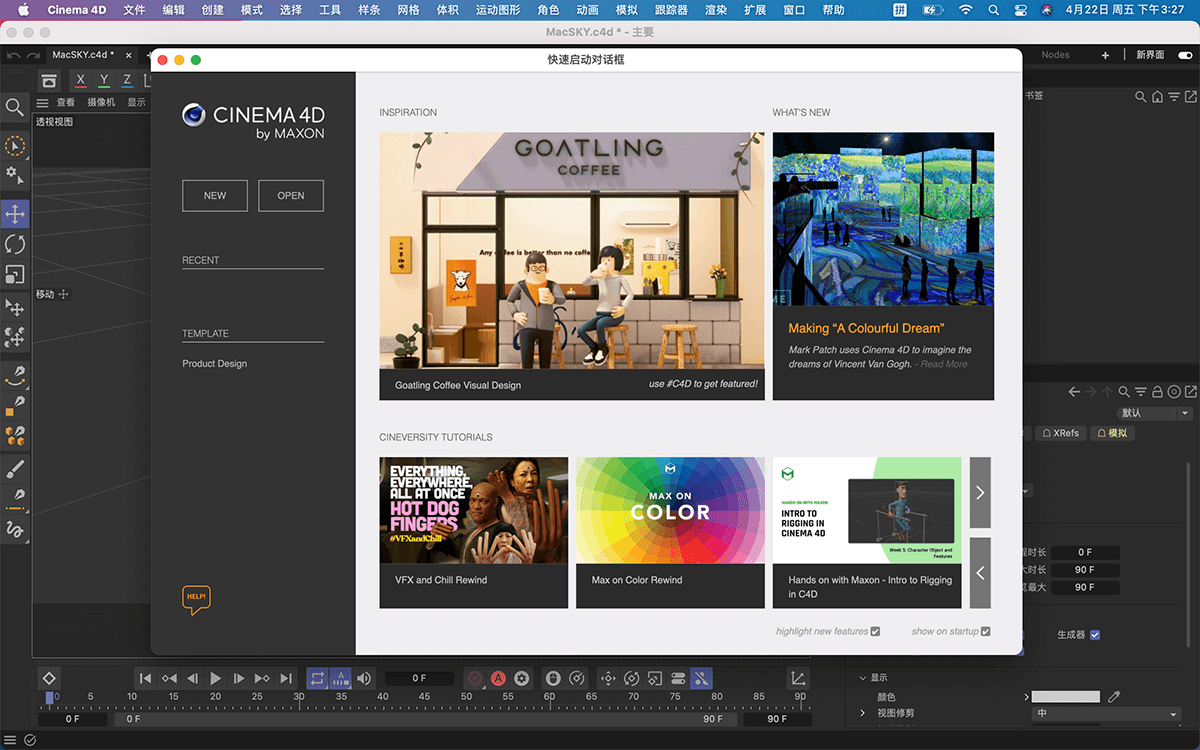The width and height of the screenshot is (1200, 750).
Task: Click the play forward button
Action: pyautogui.click(x=215, y=678)
